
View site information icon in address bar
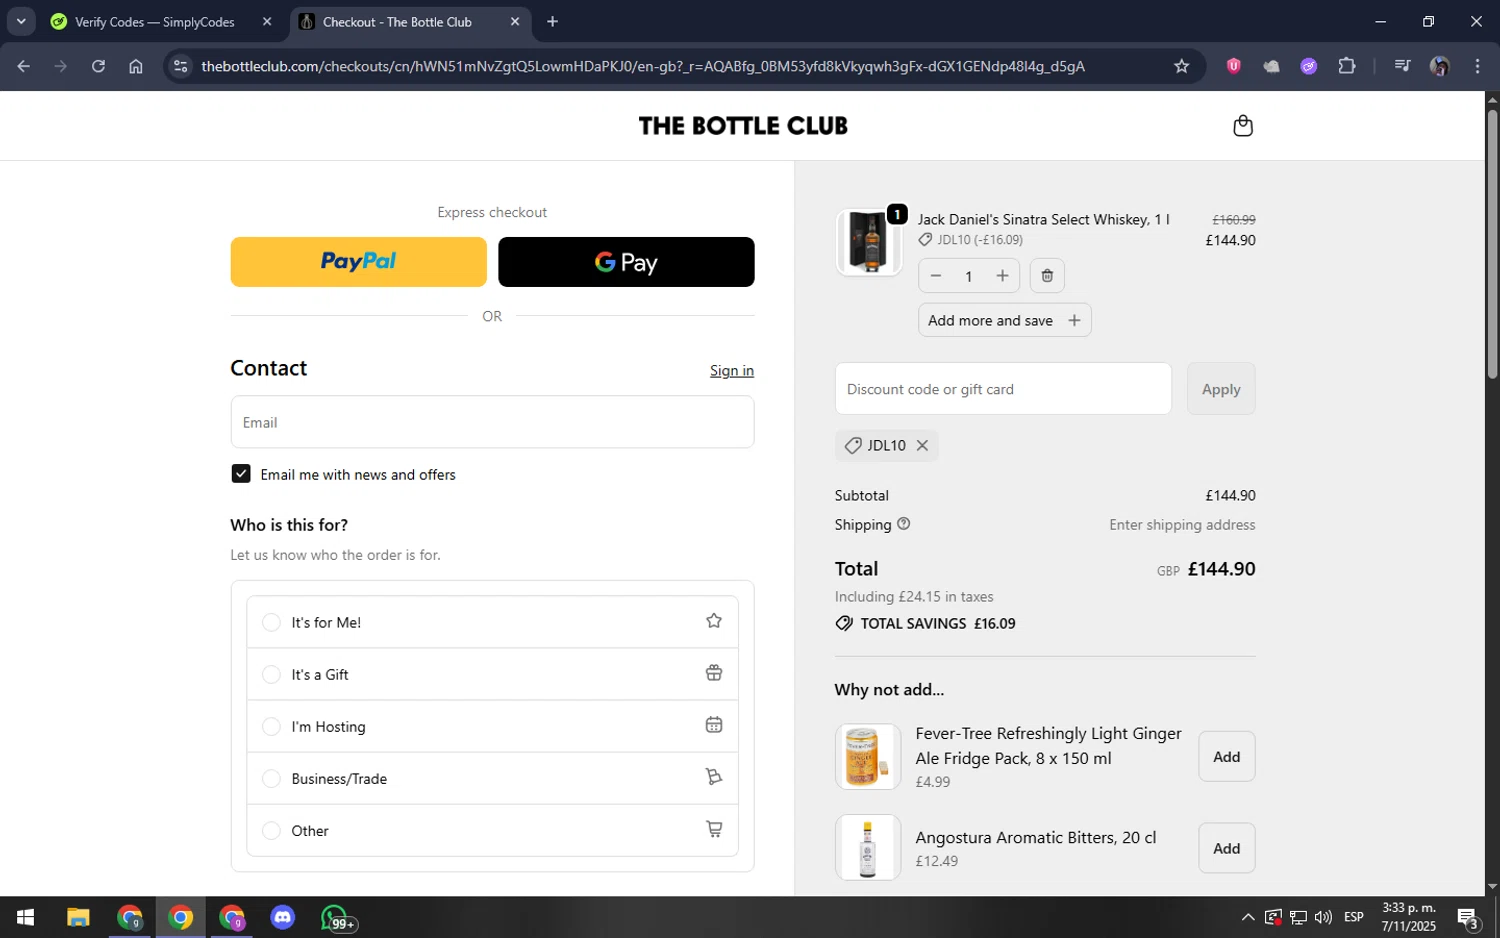click(x=180, y=66)
